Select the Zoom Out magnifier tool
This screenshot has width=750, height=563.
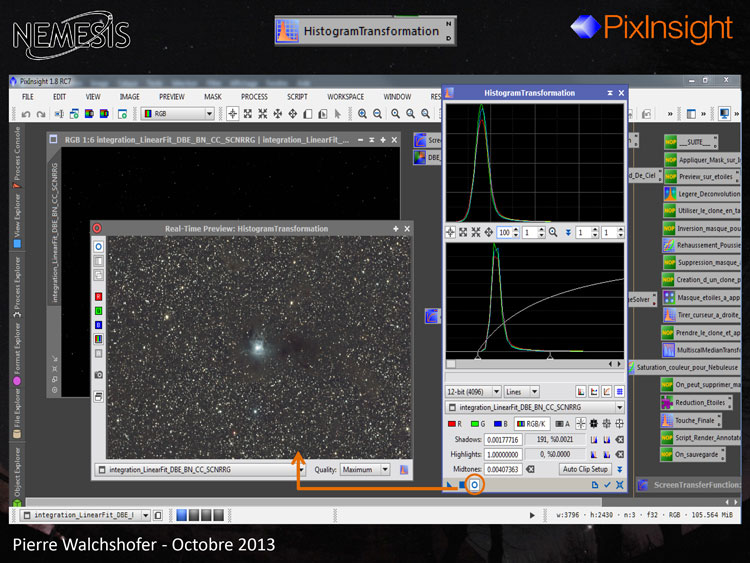pos(377,114)
